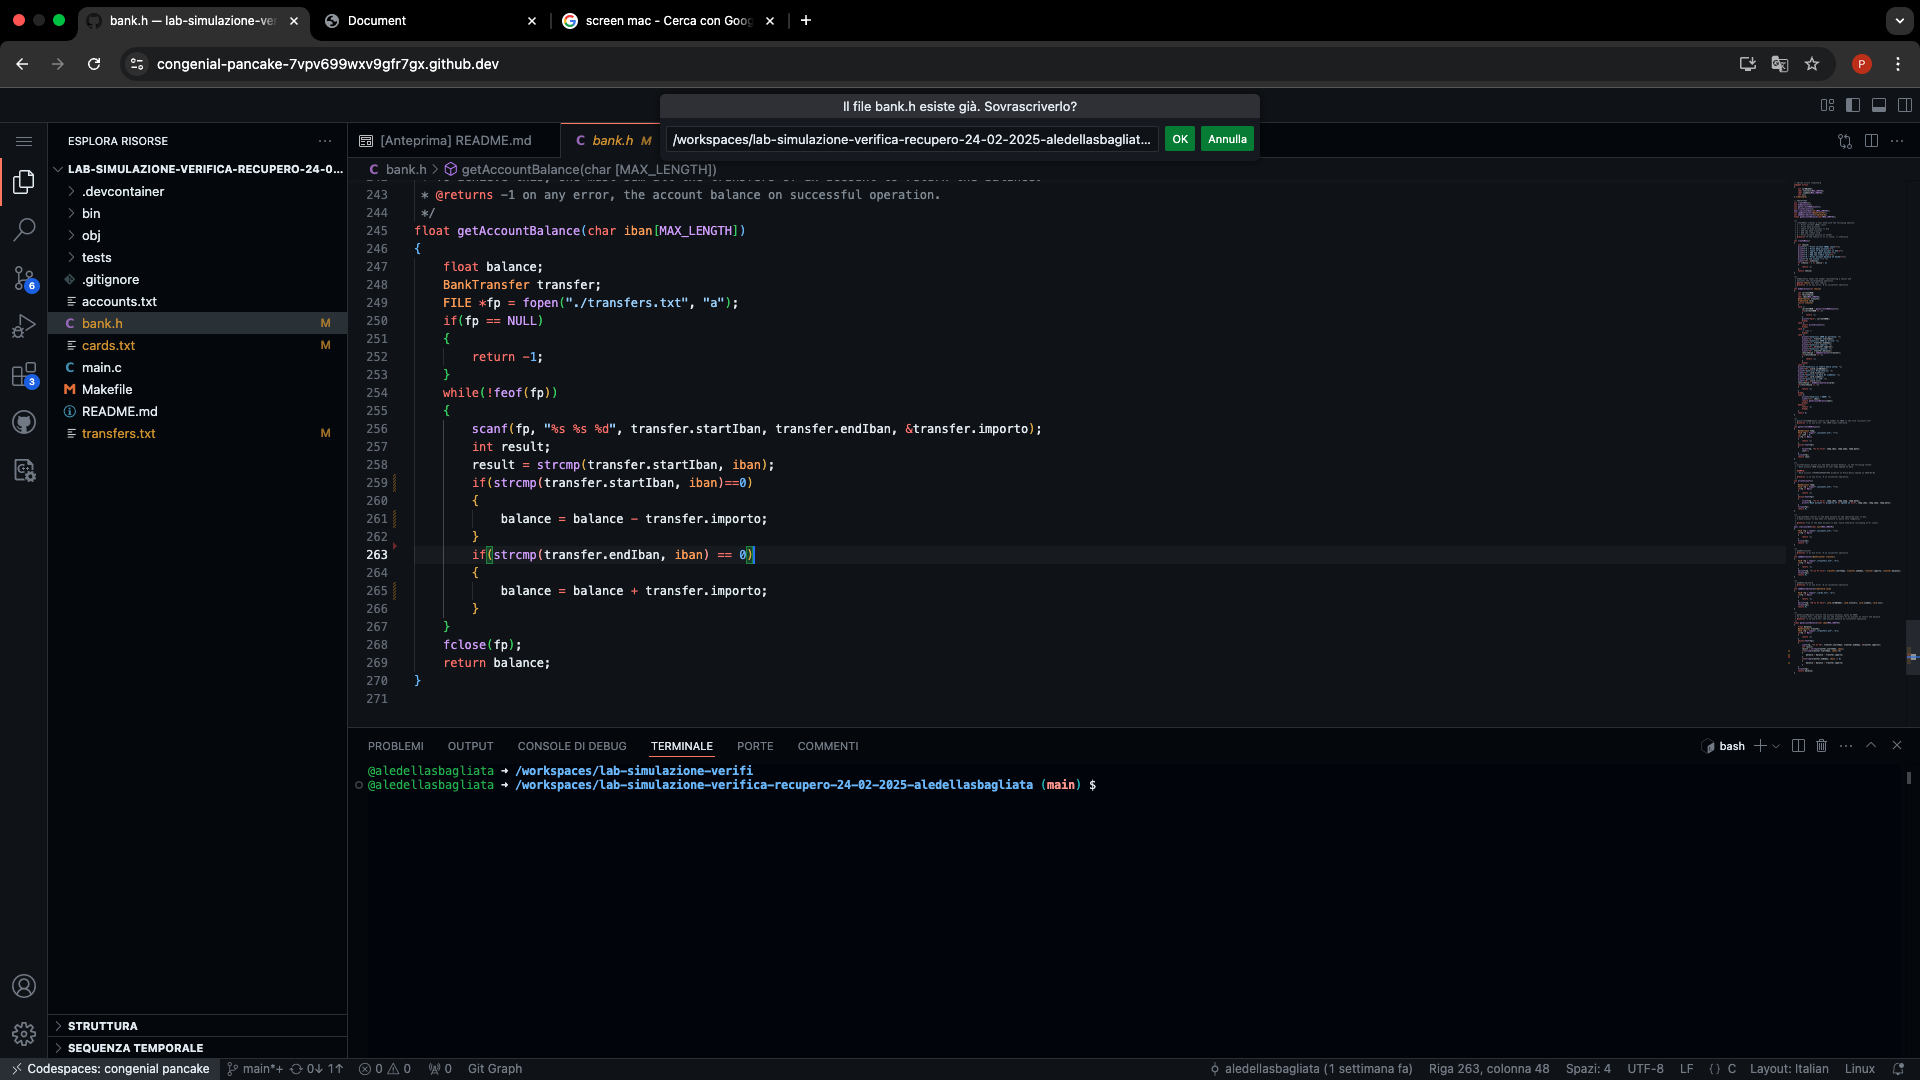Open the Search view in activity bar

point(24,229)
